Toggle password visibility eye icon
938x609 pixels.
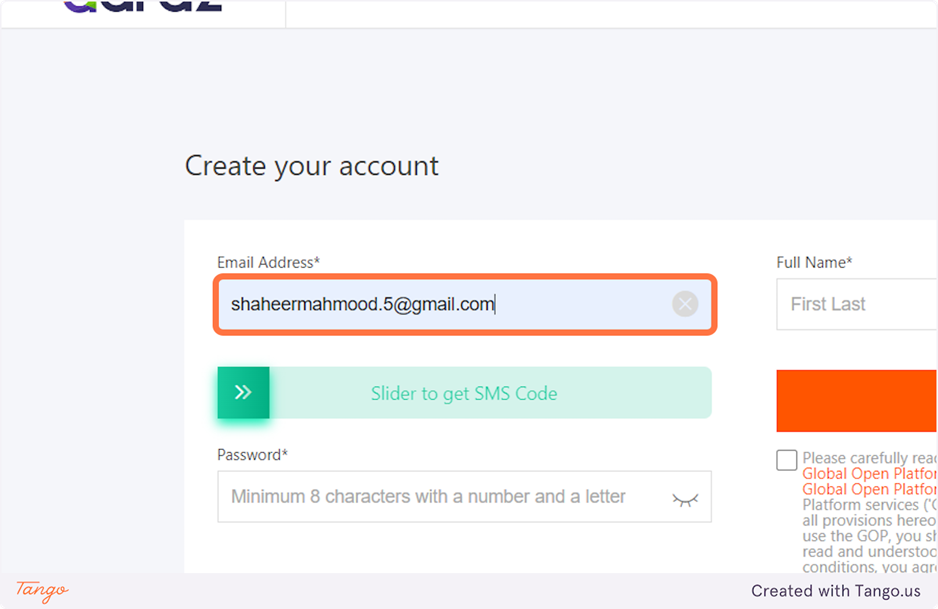click(685, 498)
